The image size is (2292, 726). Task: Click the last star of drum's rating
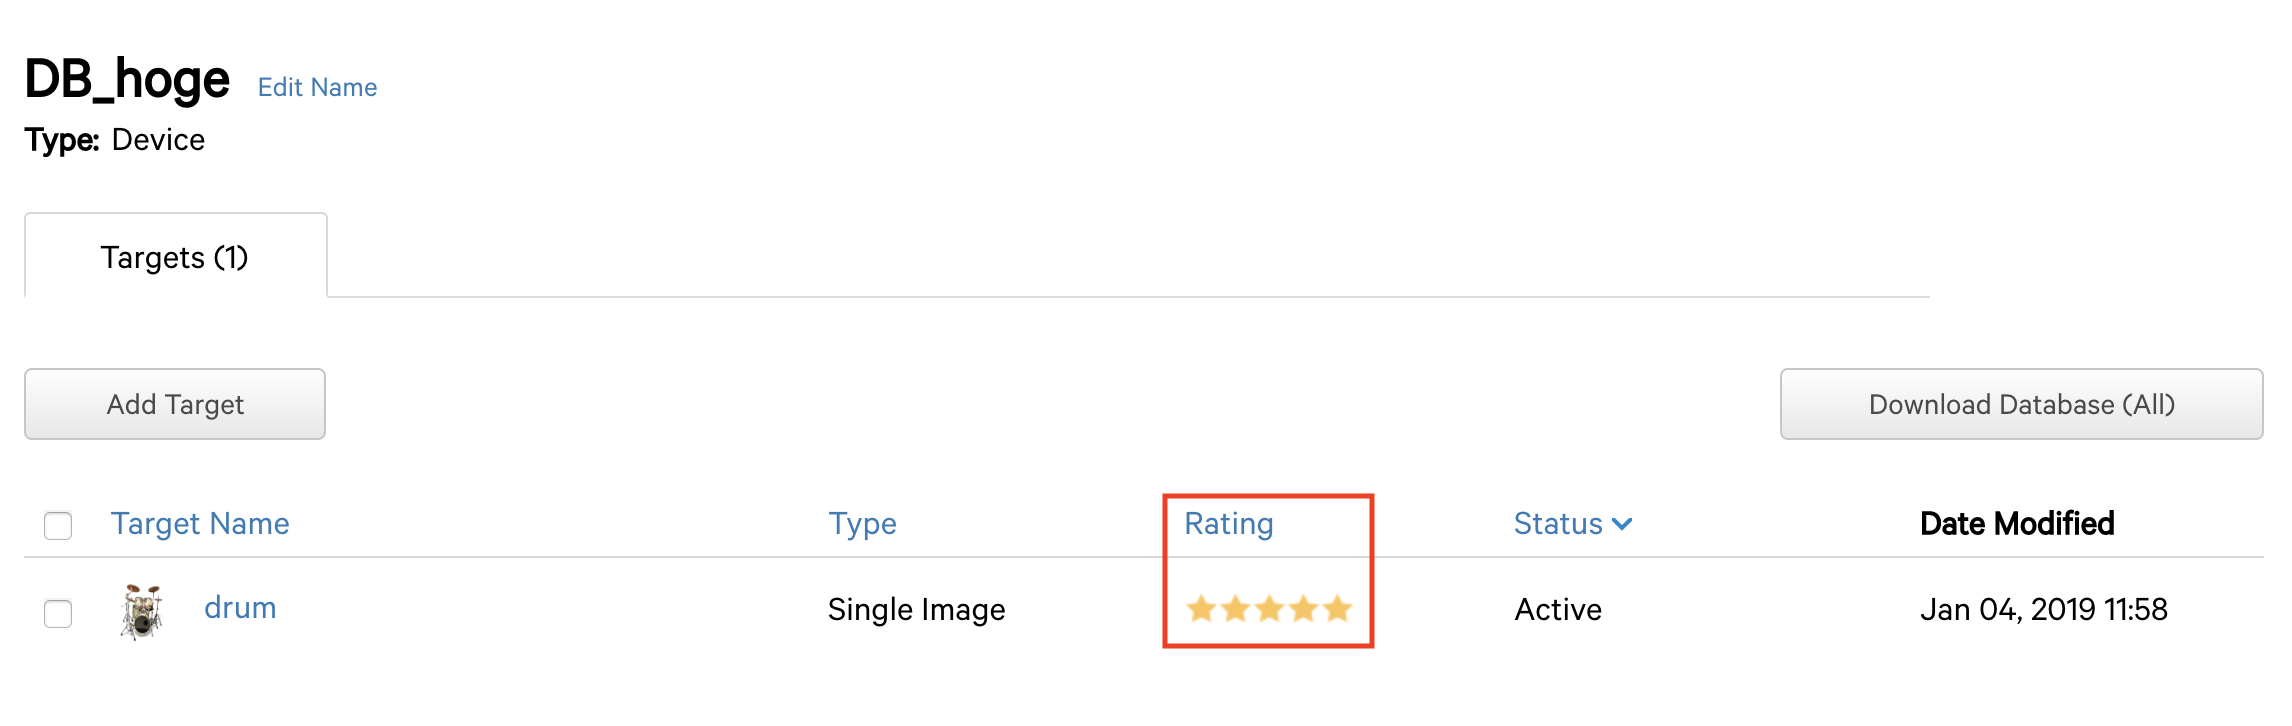1337,608
